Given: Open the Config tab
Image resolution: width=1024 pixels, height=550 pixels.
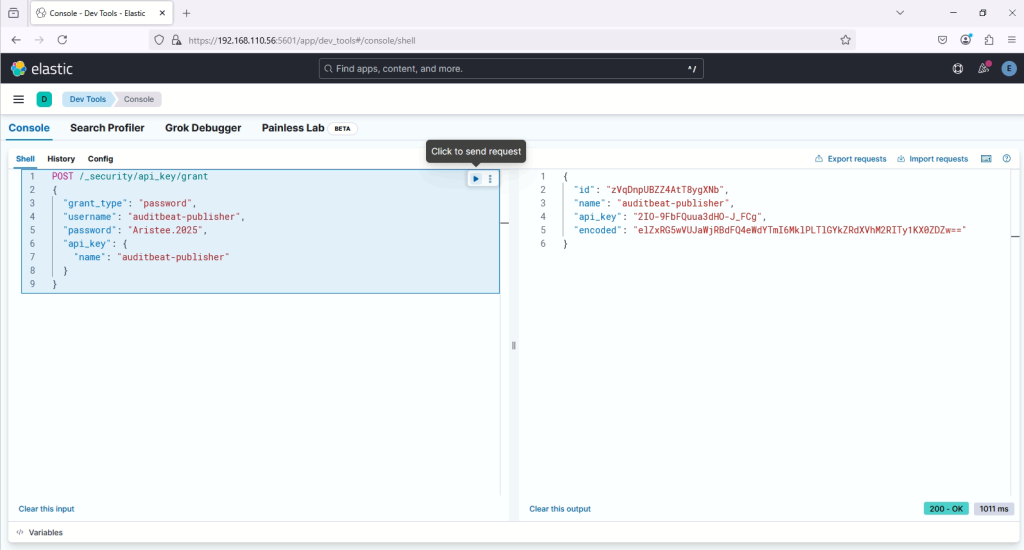Looking at the screenshot, I should coord(100,159).
